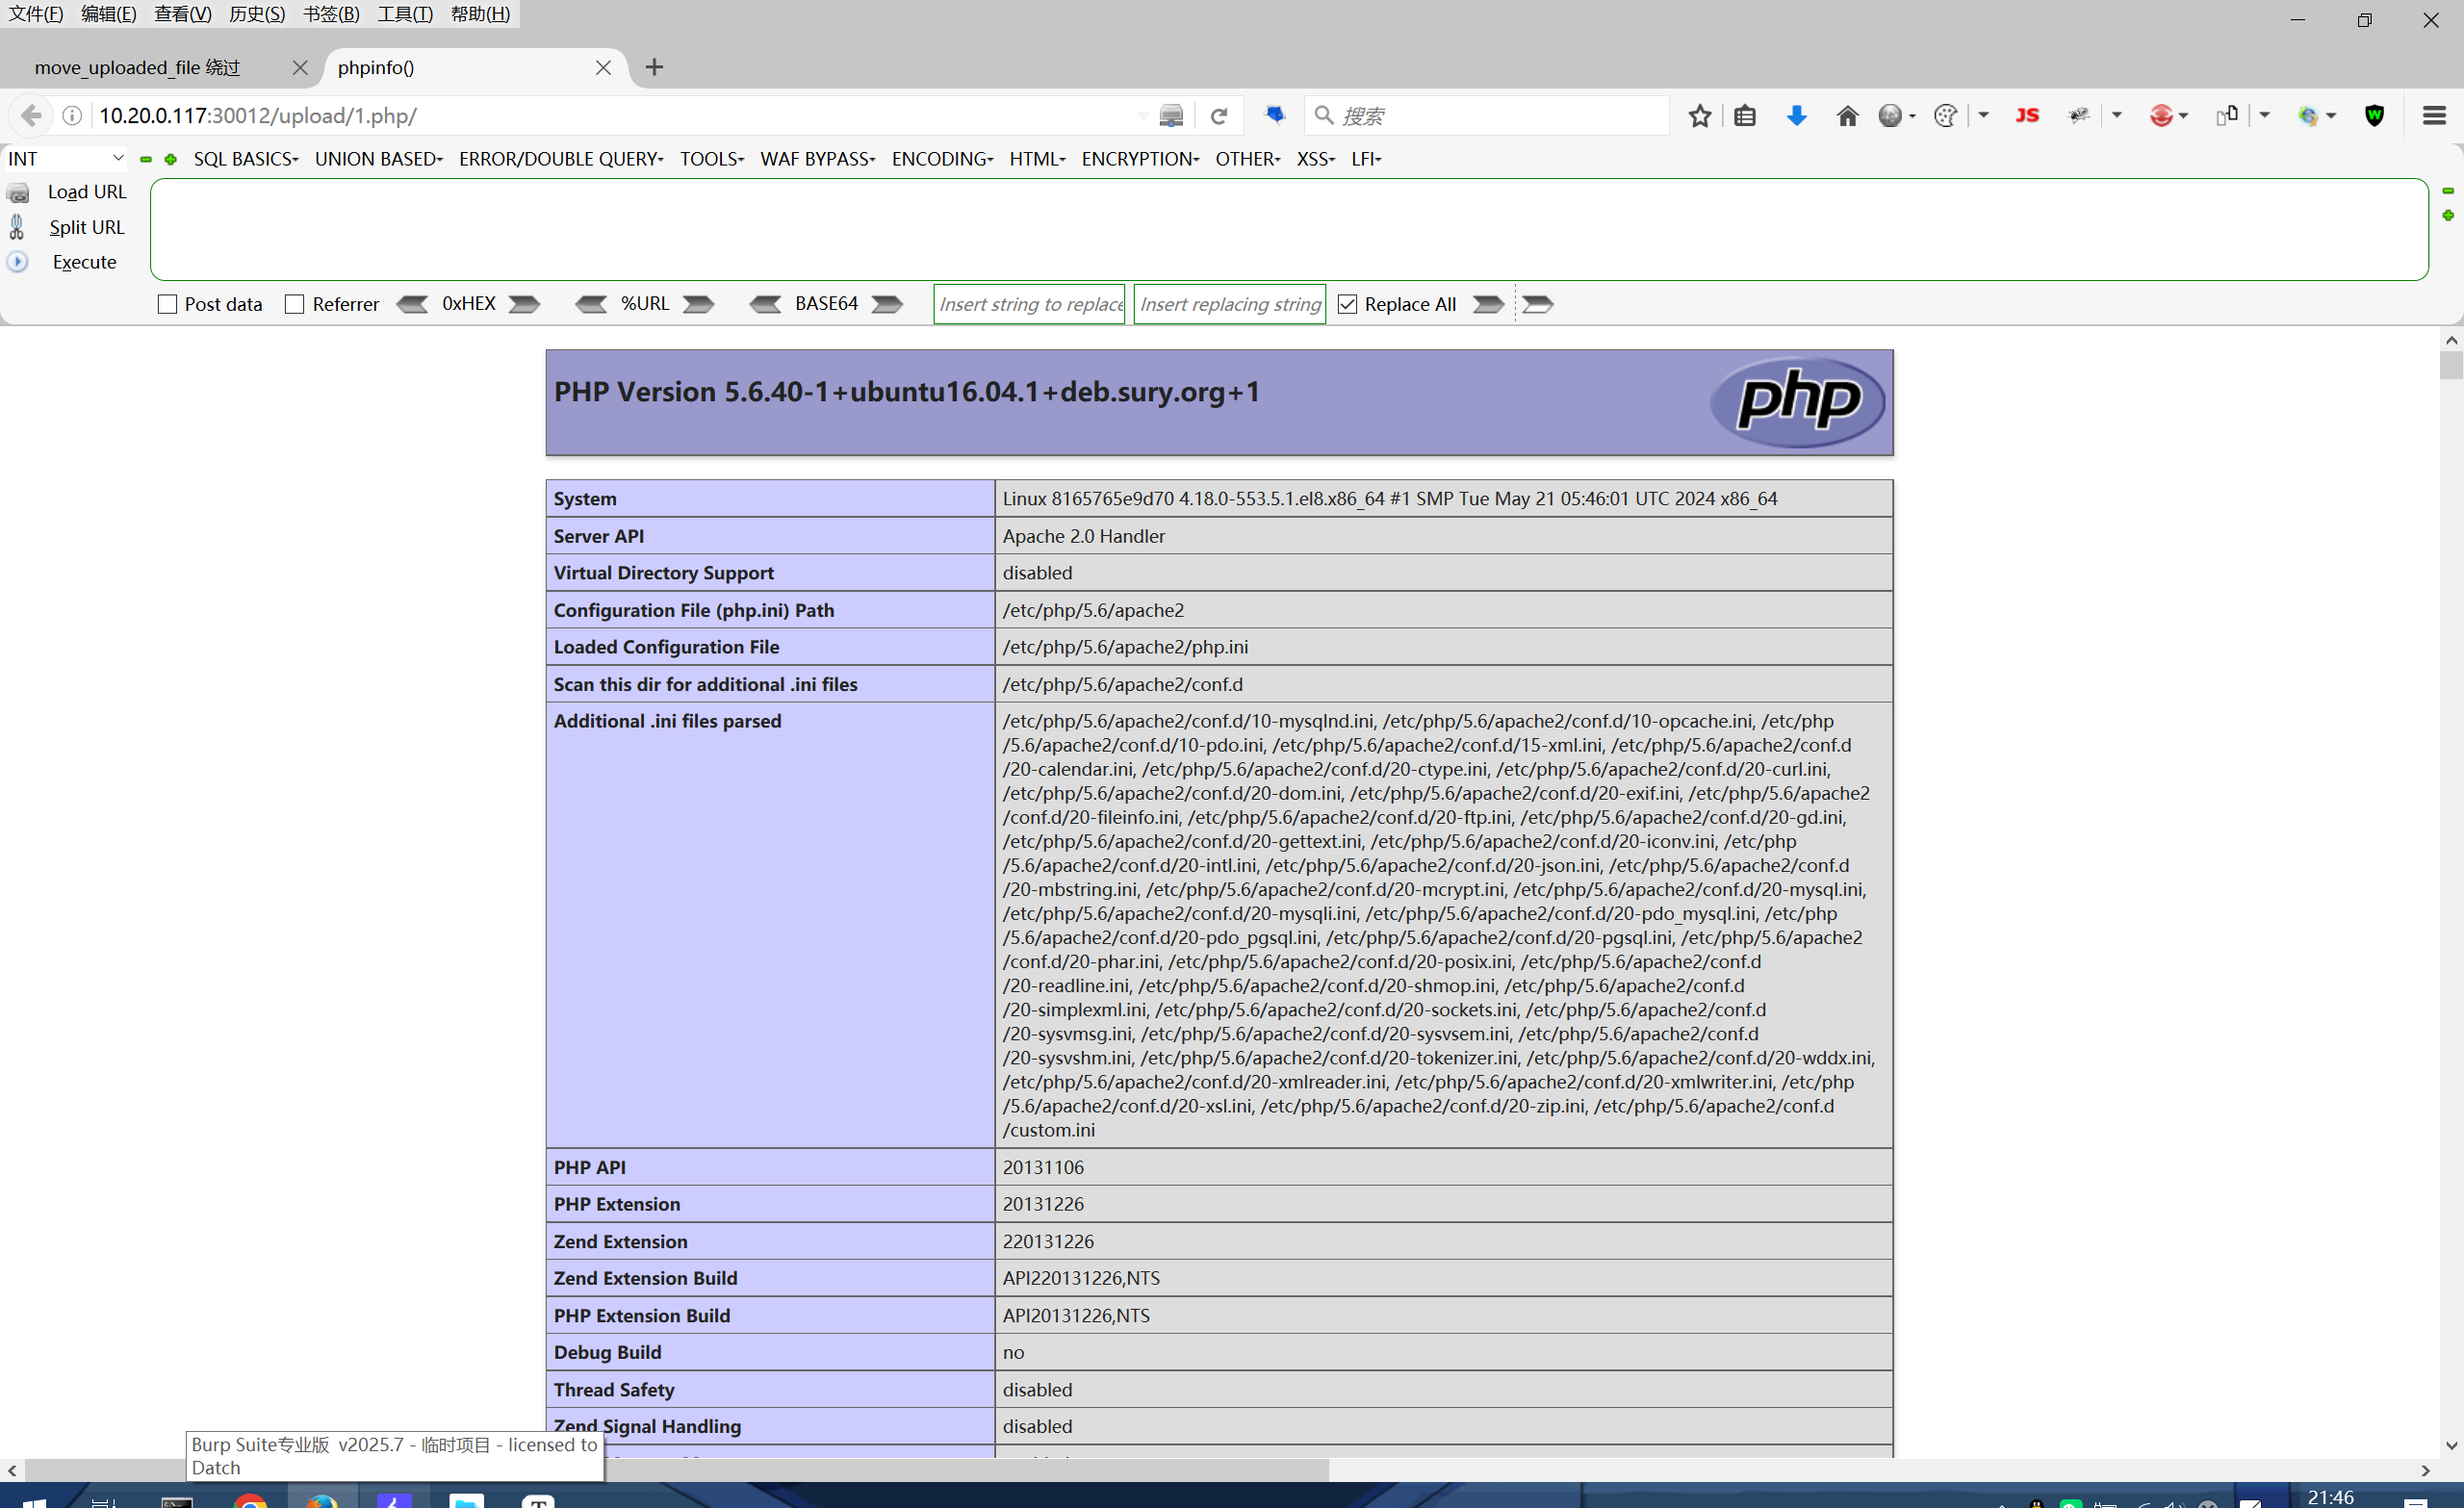Go to the browser home icon

coord(1846,116)
